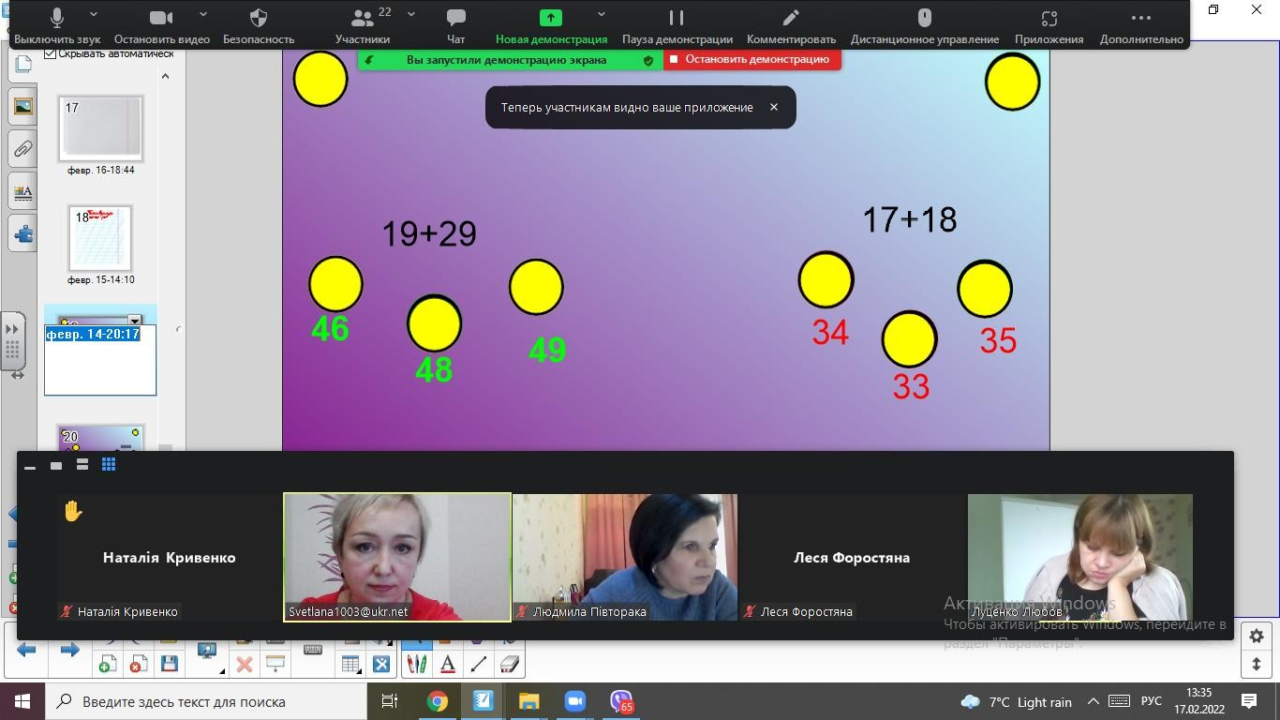Delete the page with red X page icon
The height and width of the screenshot is (720, 1280).
pos(138,663)
